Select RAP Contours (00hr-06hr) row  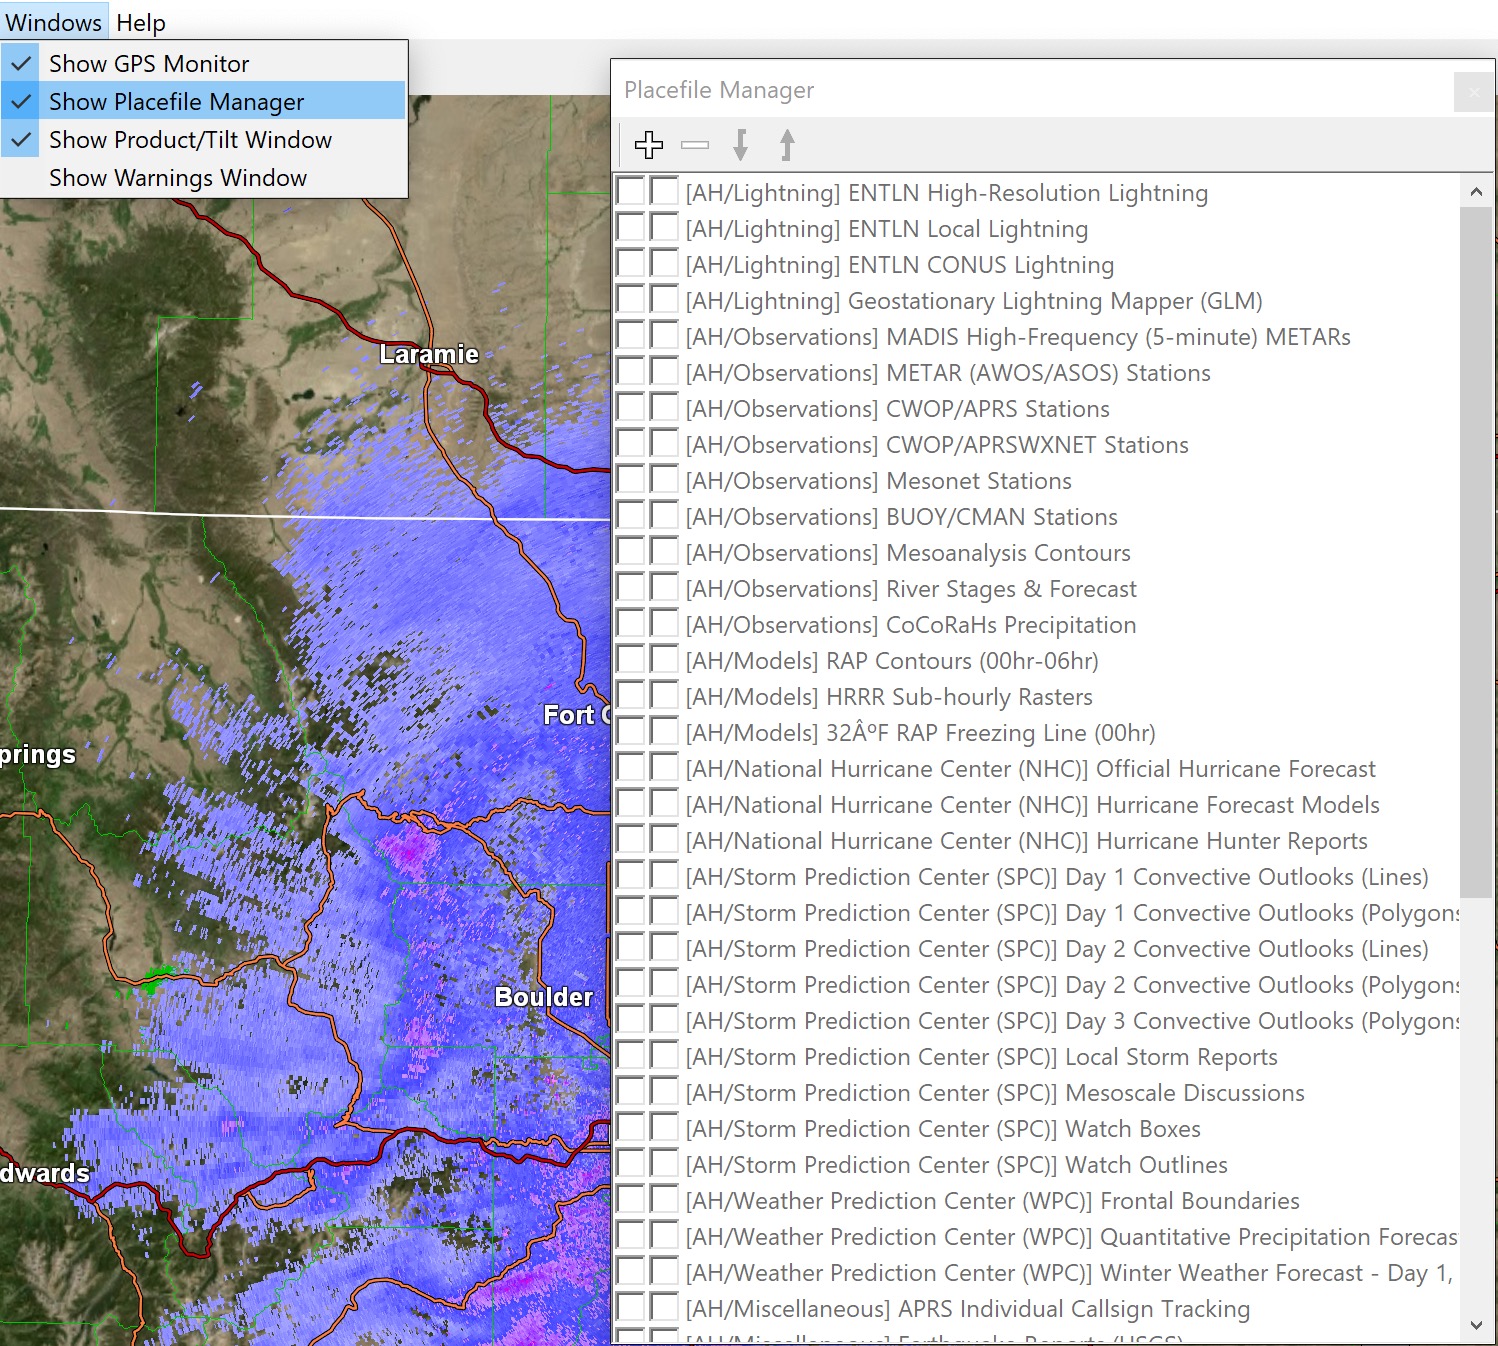tap(1036, 661)
